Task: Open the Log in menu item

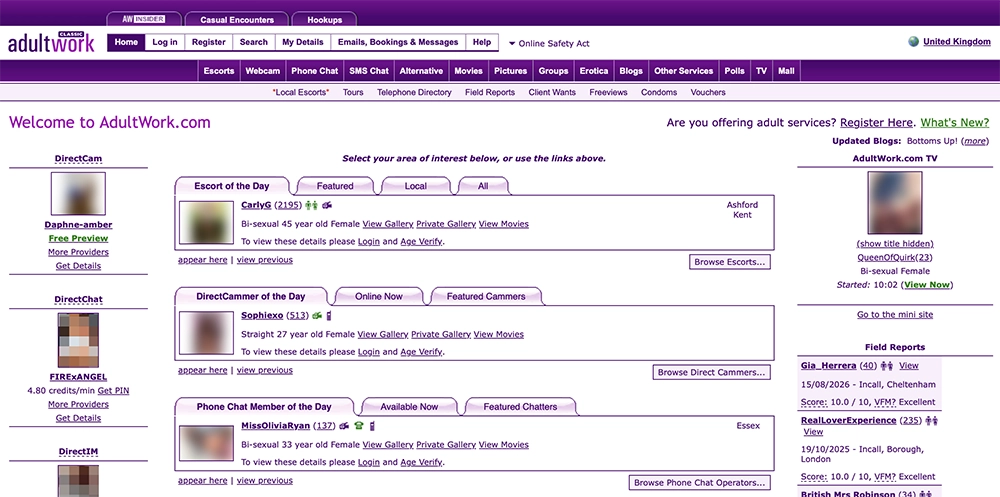Action: [165, 42]
